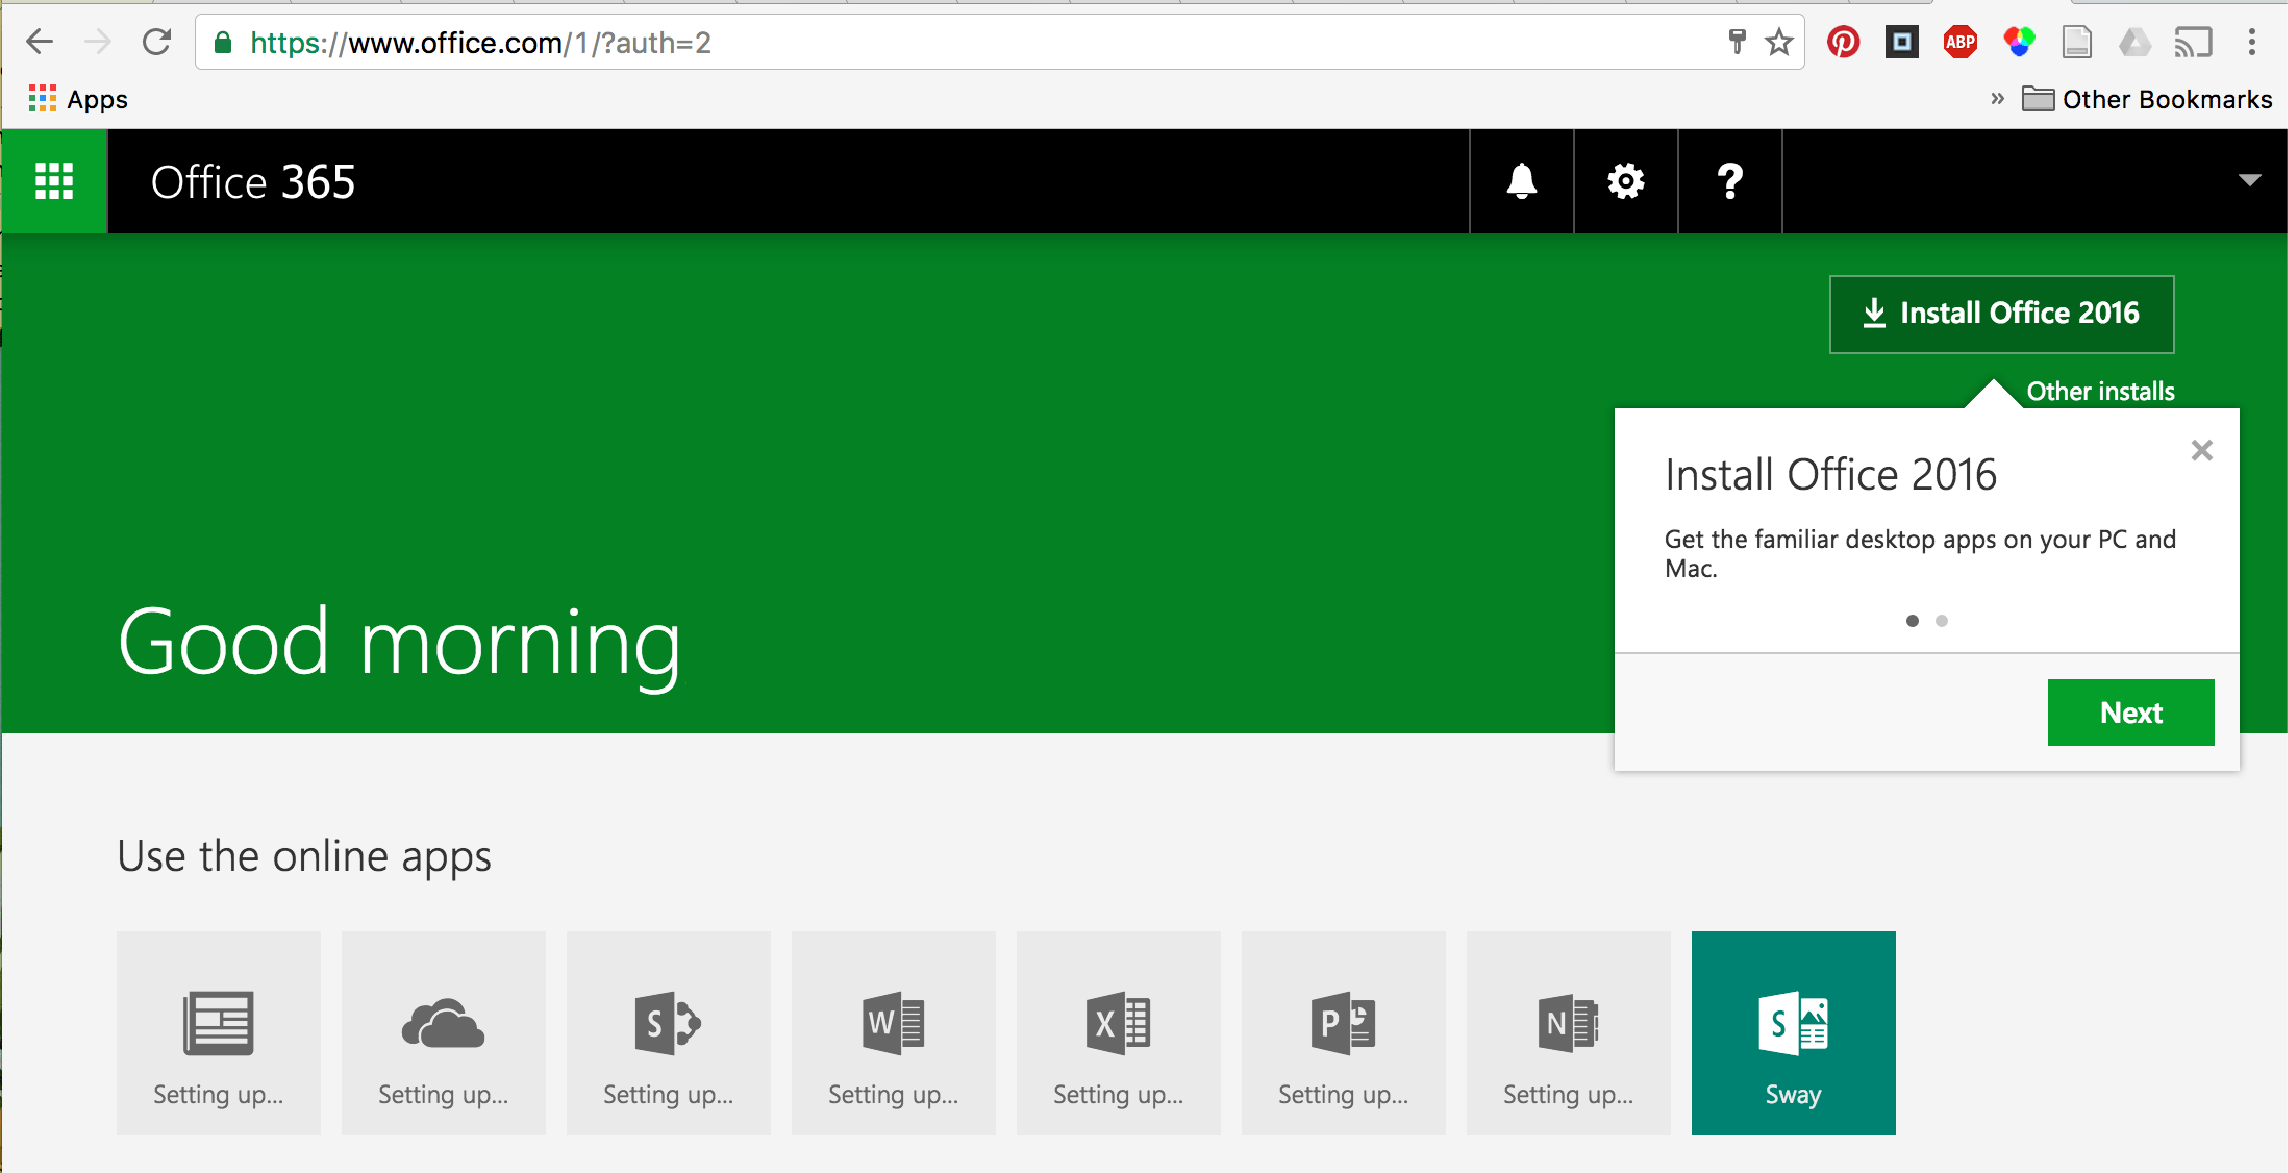Open the Excel Online tile
Image resolution: width=2288 pixels, height=1173 pixels.
tap(1118, 1032)
